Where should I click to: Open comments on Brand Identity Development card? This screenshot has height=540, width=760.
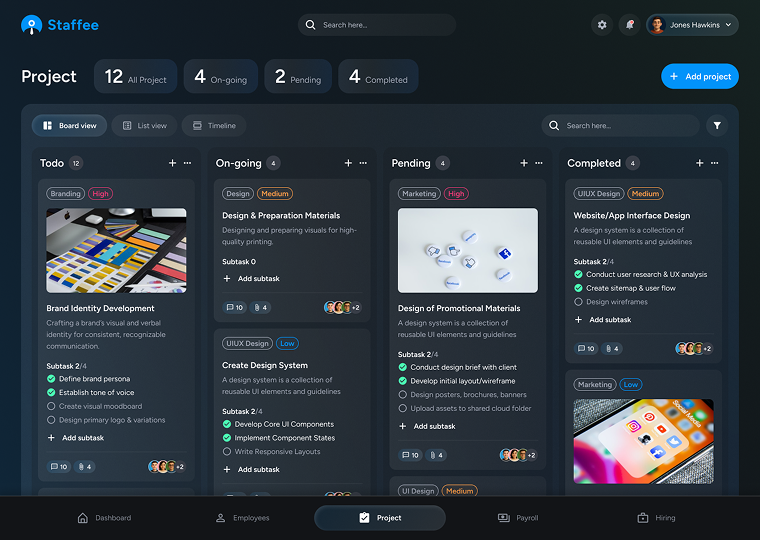[59, 466]
